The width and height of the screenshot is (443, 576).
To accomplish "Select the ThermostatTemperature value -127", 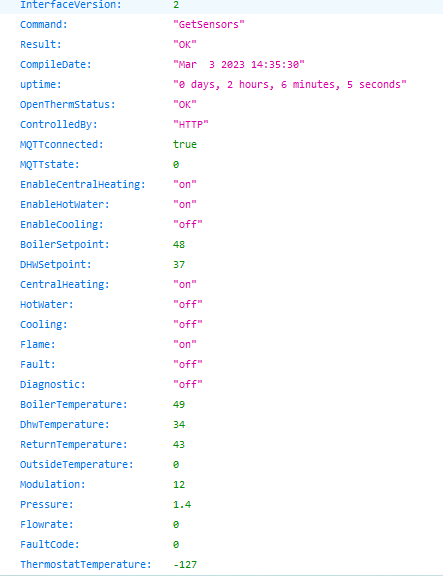I will tap(185, 565).
